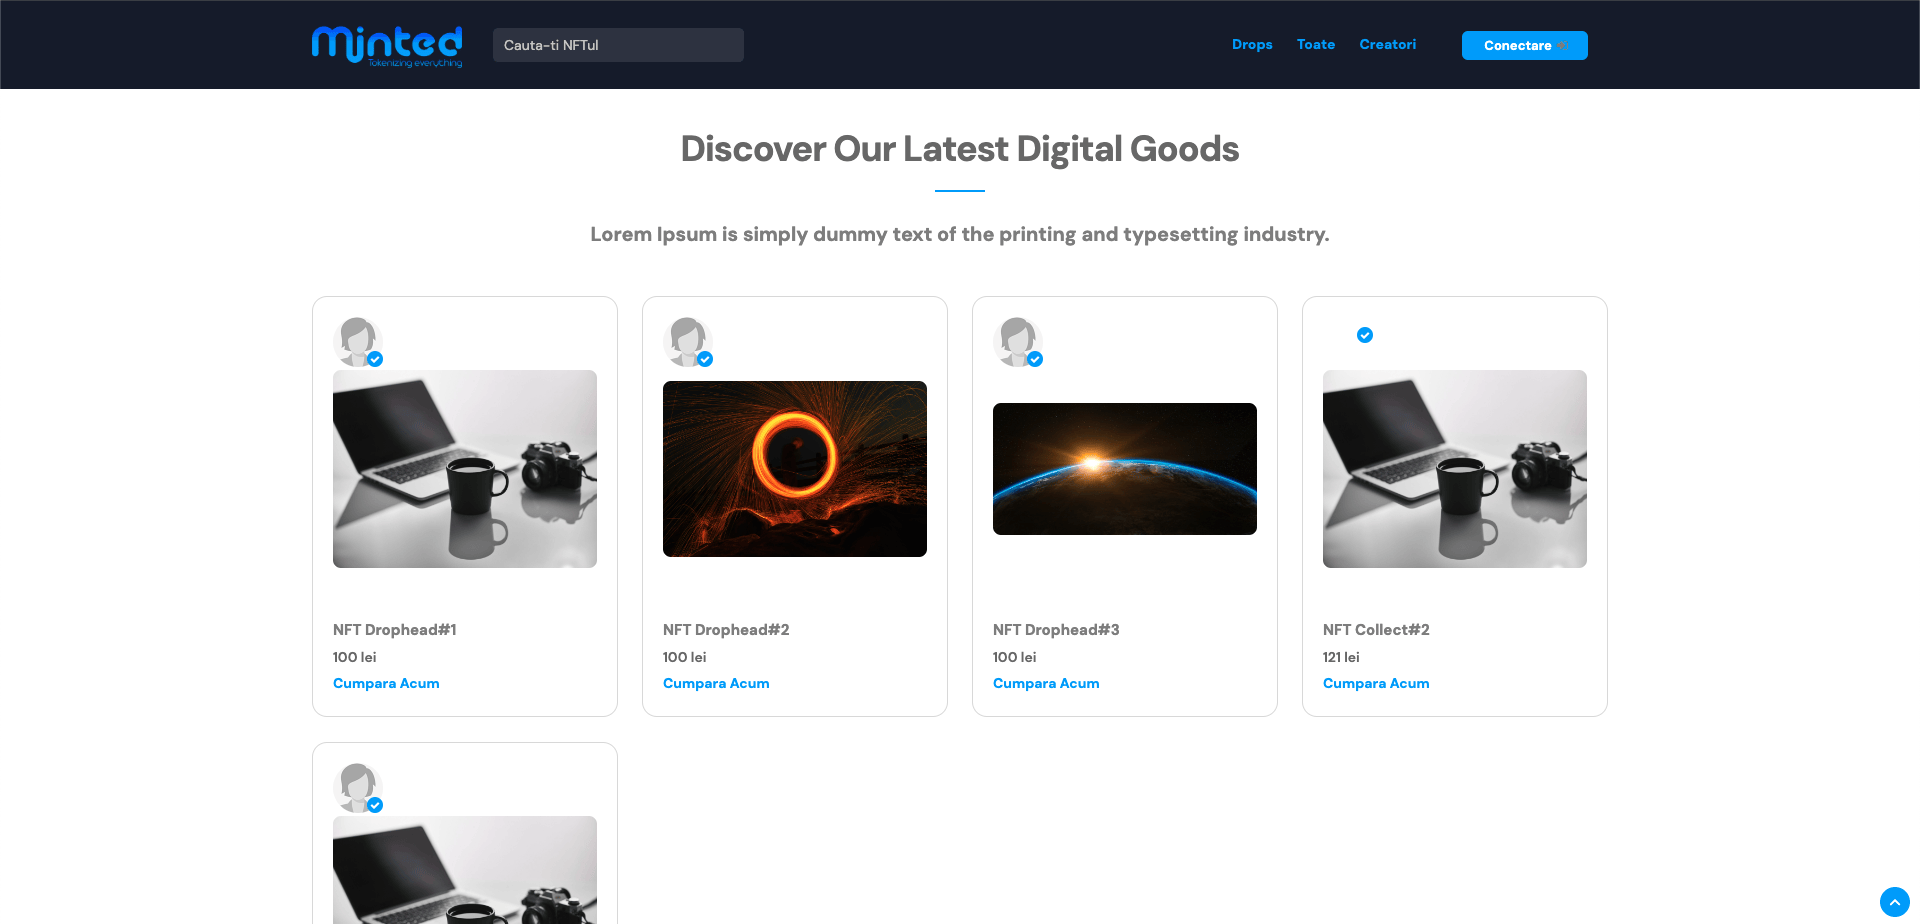
Task: Click the title NFT Drophead#3
Action: (x=1056, y=630)
